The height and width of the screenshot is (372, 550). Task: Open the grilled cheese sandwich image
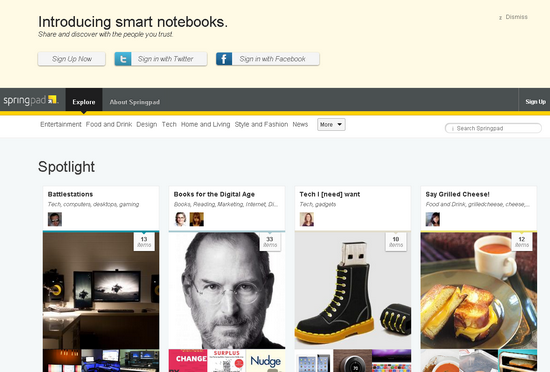(x=479, y=290)
